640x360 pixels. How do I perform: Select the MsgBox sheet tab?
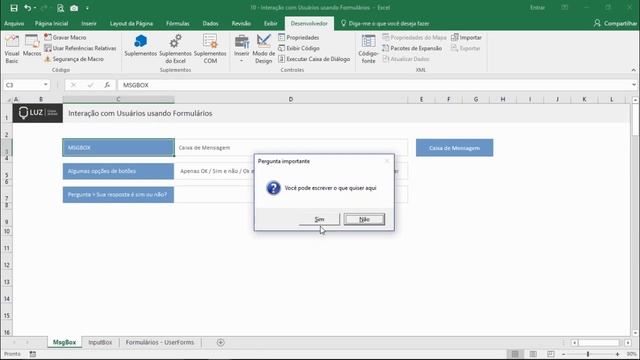[64, 342]
